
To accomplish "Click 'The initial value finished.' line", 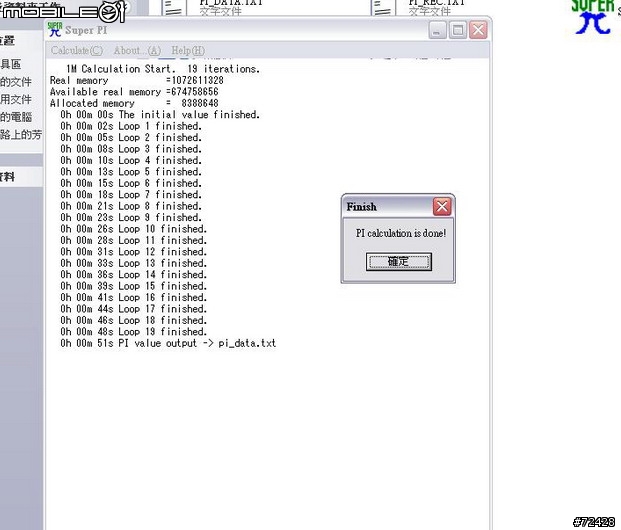I will (160, 115).
